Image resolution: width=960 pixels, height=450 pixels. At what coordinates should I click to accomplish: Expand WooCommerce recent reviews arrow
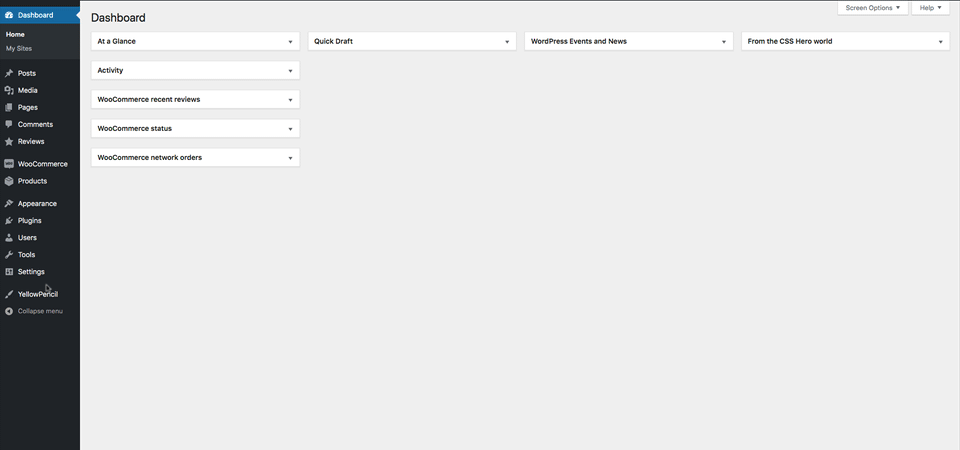pos(290,100)
